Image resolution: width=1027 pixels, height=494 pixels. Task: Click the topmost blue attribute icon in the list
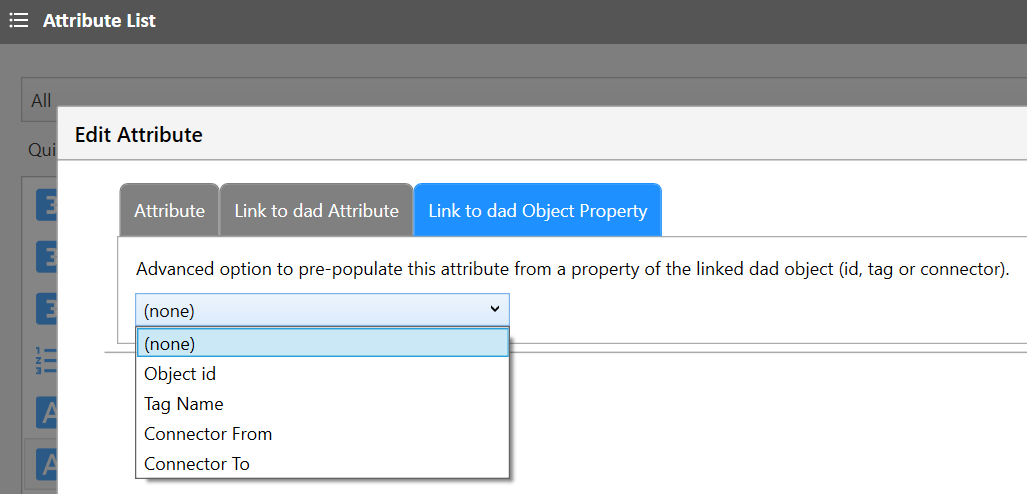[46, 206]
